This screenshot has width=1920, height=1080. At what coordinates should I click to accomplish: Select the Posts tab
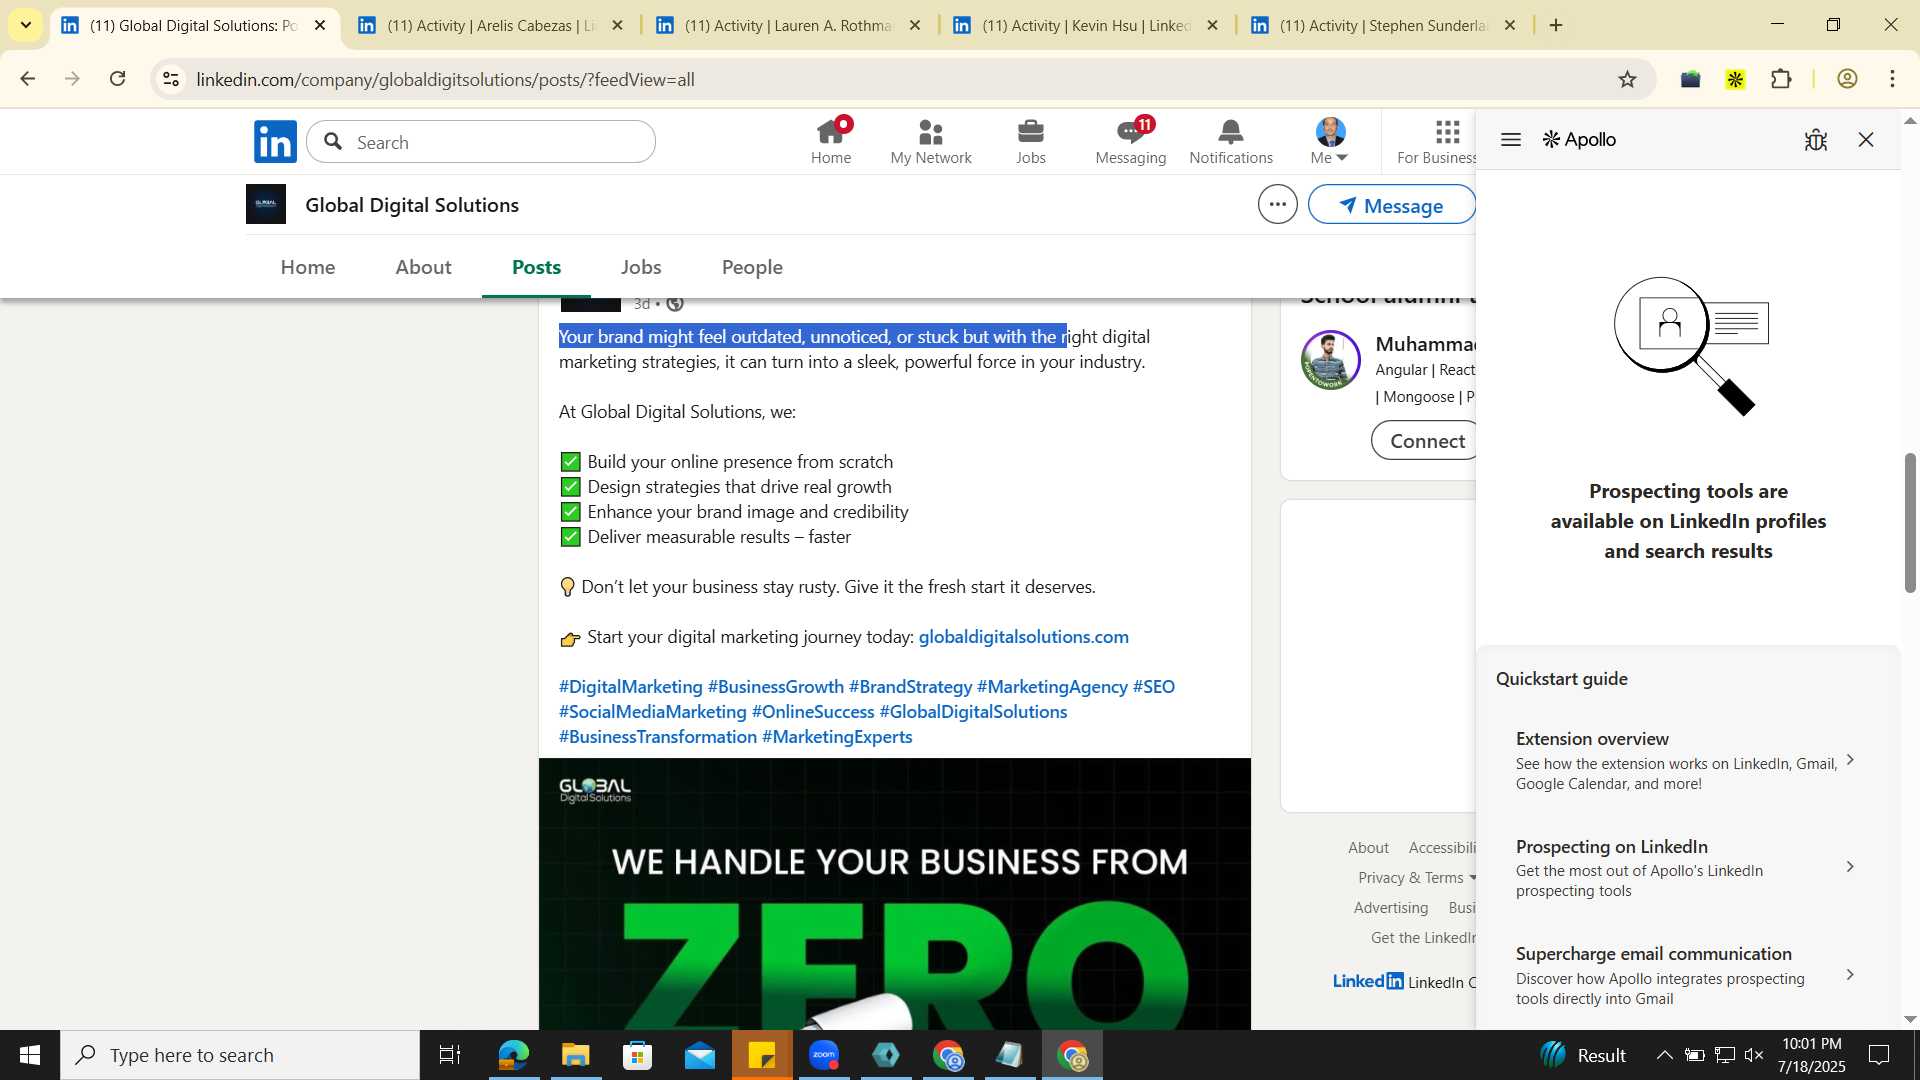pos(536,267)
